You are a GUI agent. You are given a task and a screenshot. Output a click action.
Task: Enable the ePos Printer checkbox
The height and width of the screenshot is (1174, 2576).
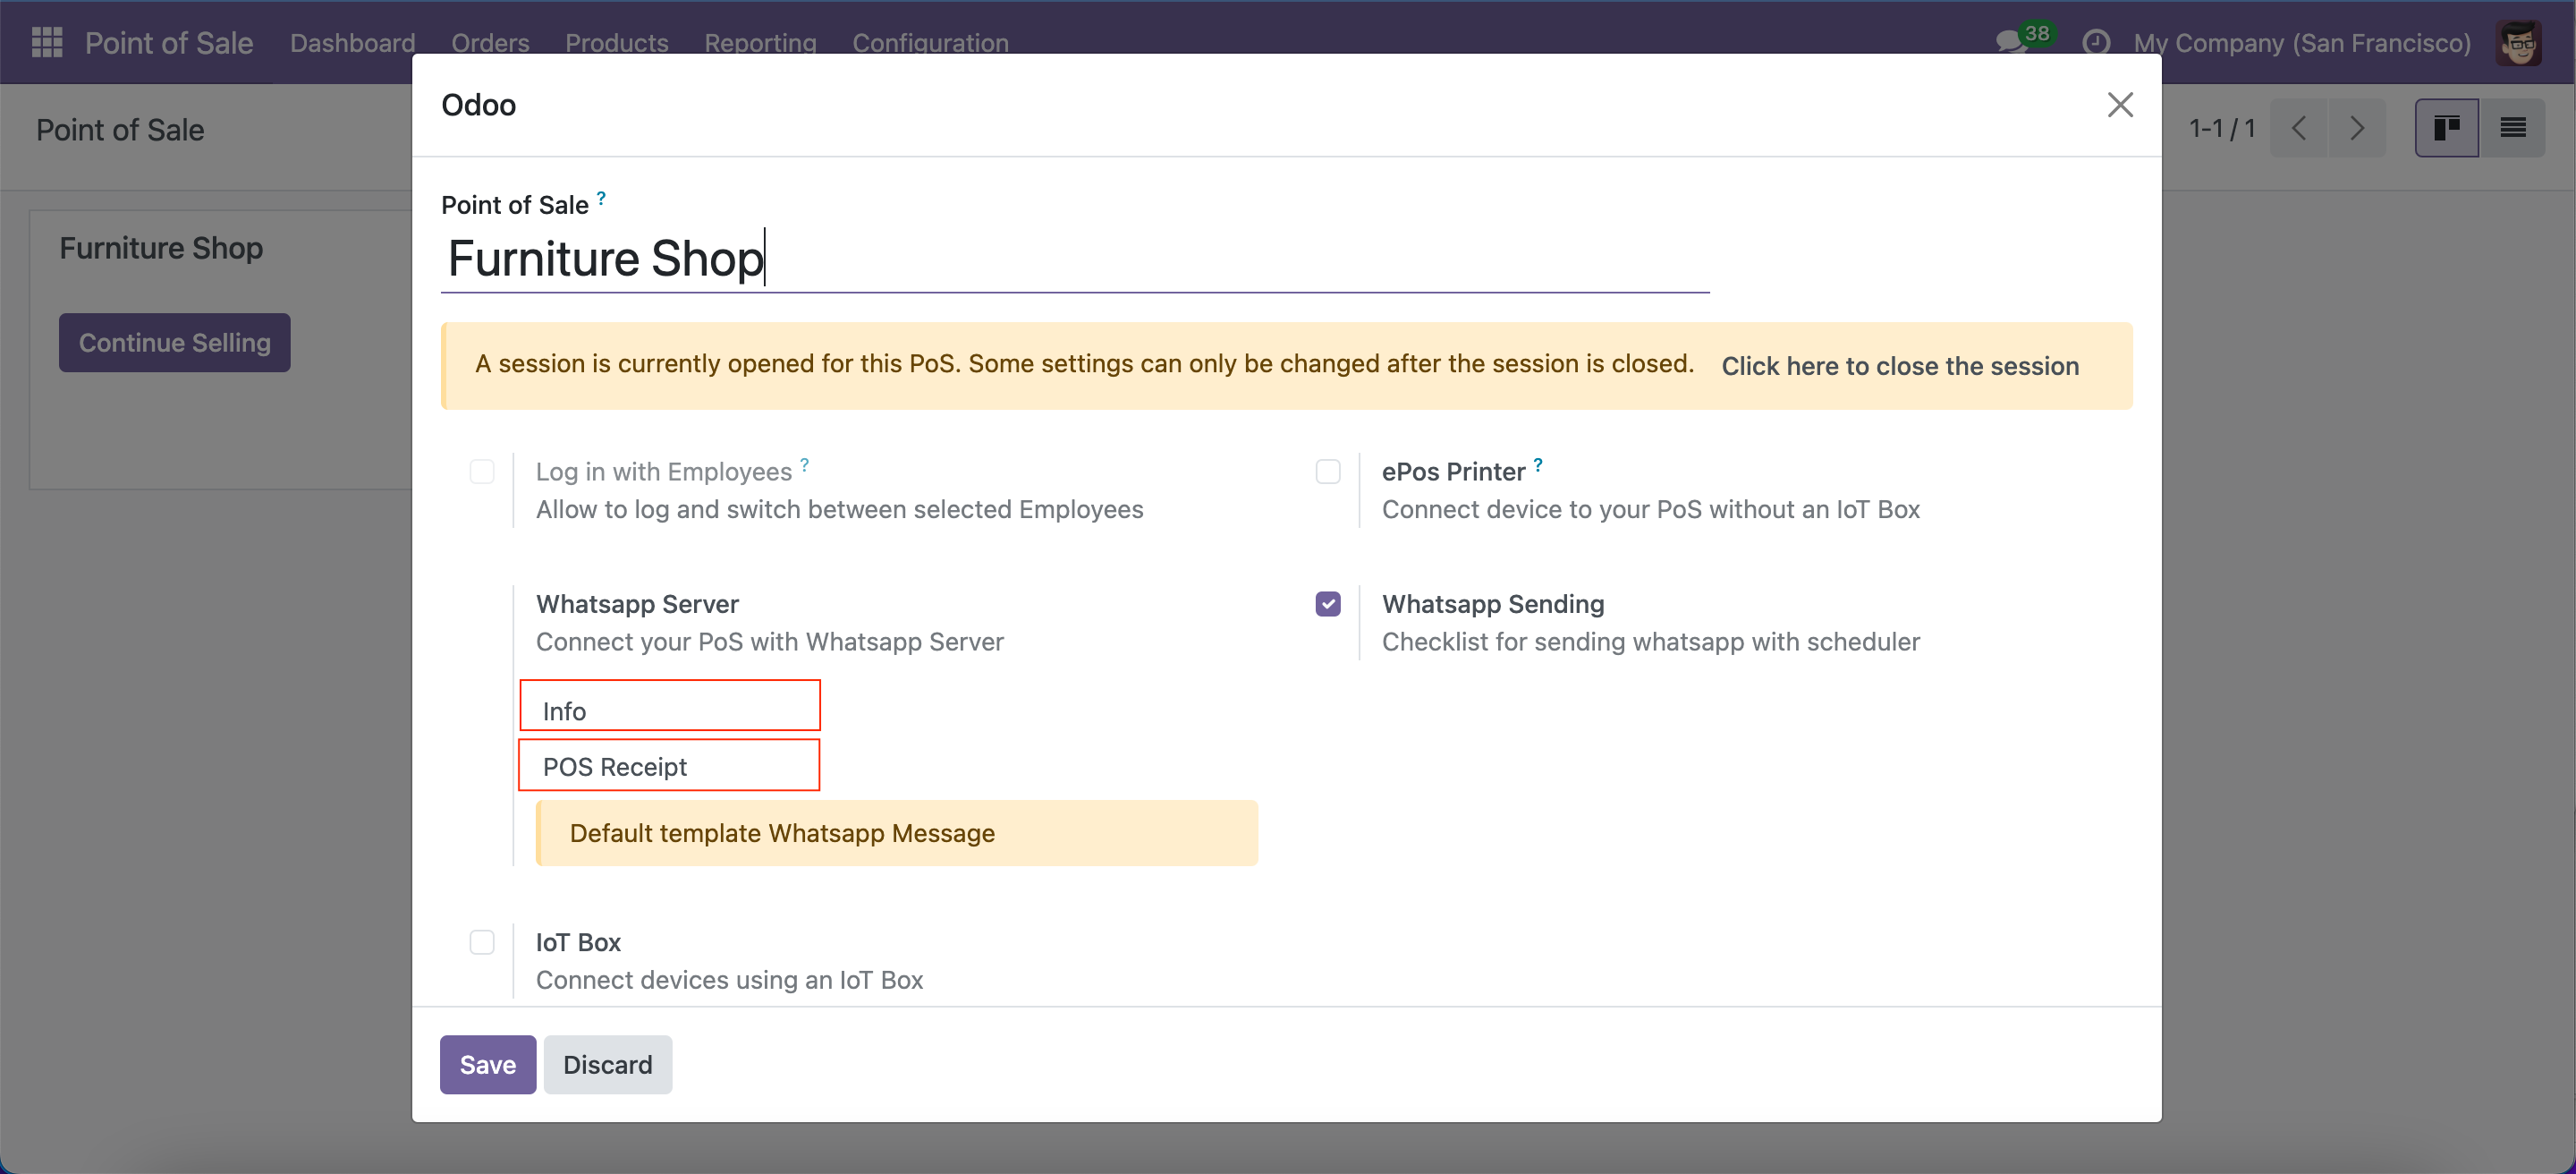point(1328,471)
